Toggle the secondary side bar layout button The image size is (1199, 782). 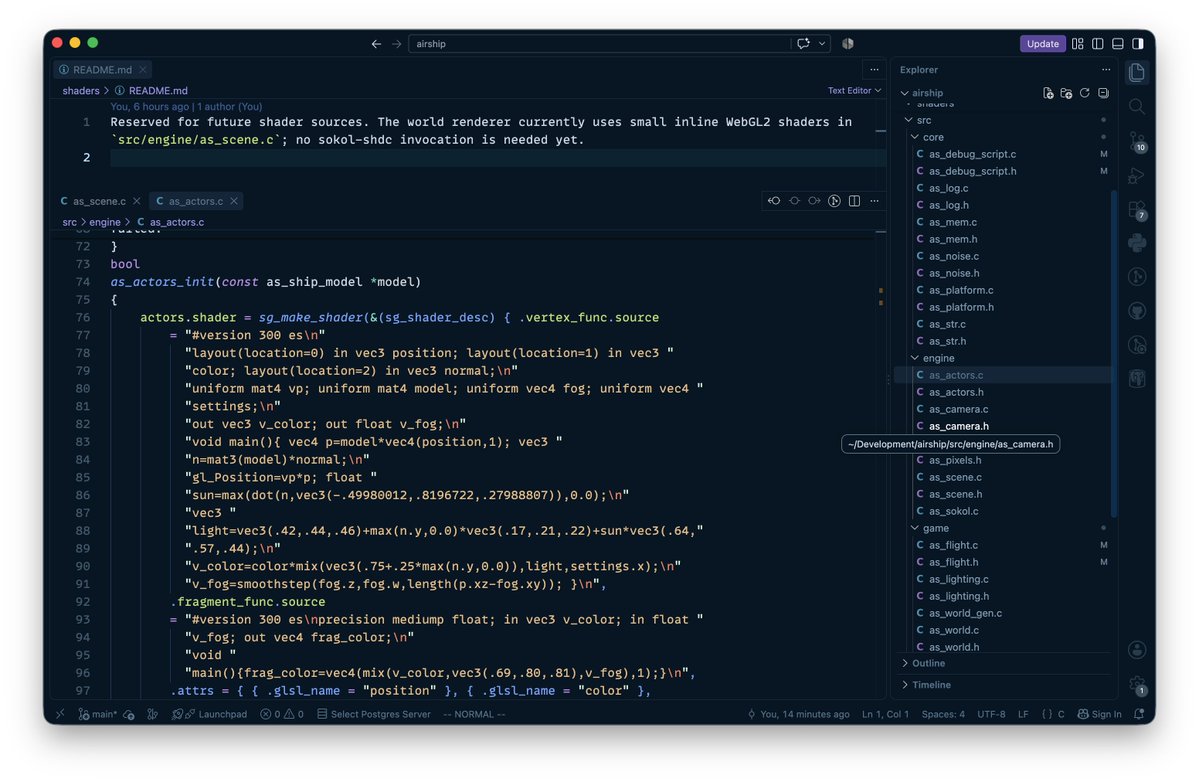(1138, 44)
